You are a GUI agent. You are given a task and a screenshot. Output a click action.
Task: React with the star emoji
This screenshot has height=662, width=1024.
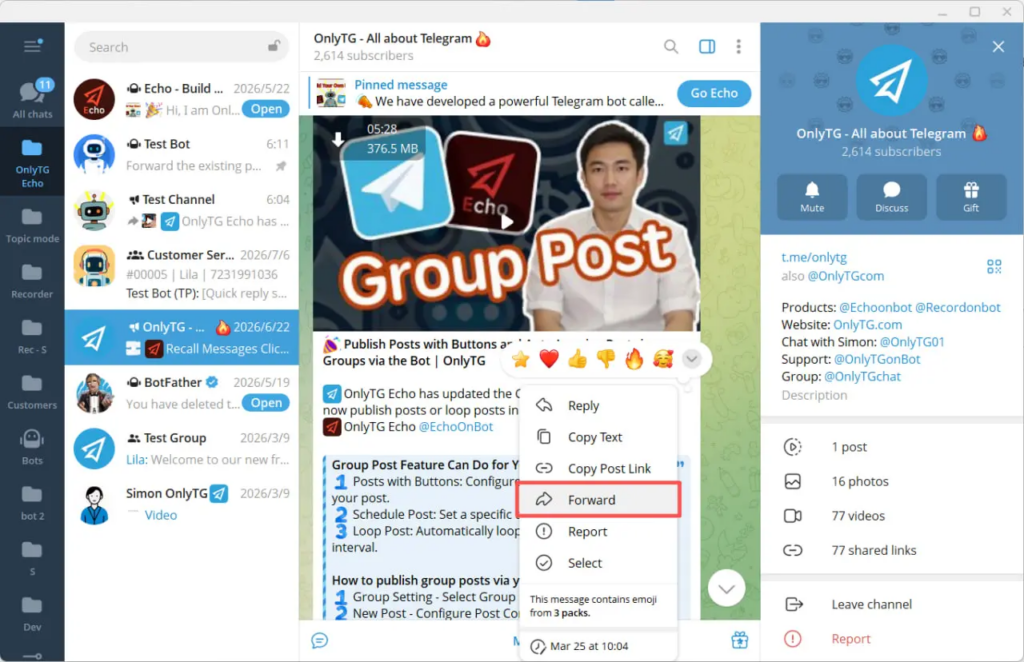(x=520, y=359)
